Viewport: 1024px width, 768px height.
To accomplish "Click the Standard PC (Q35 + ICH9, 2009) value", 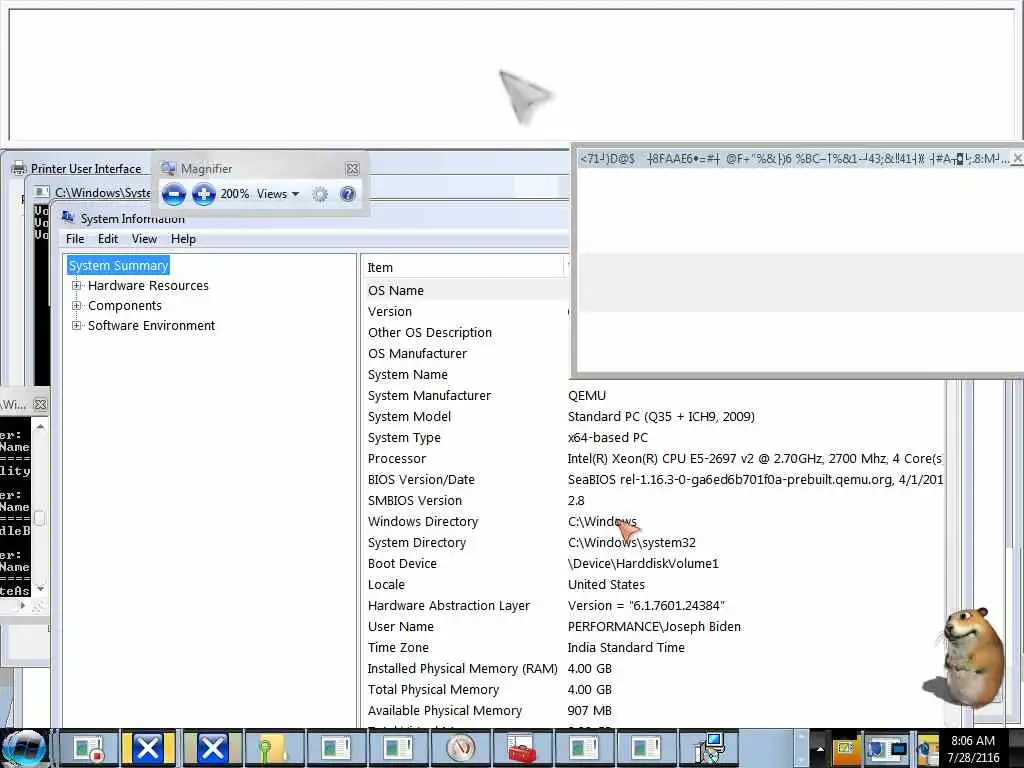I will tap(661, 416).
